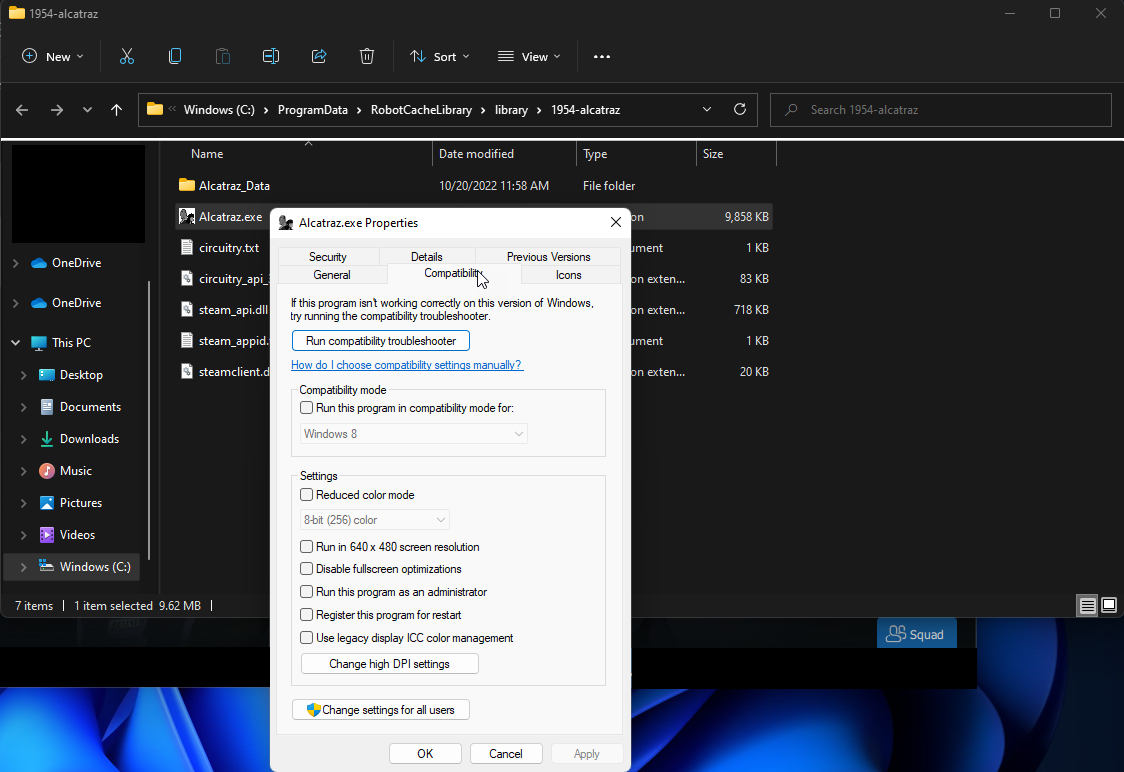The width and height of the screenshot is (1124, 772).
Task: Toggle Use legacy display ICC color management
Action: [307, 638]
